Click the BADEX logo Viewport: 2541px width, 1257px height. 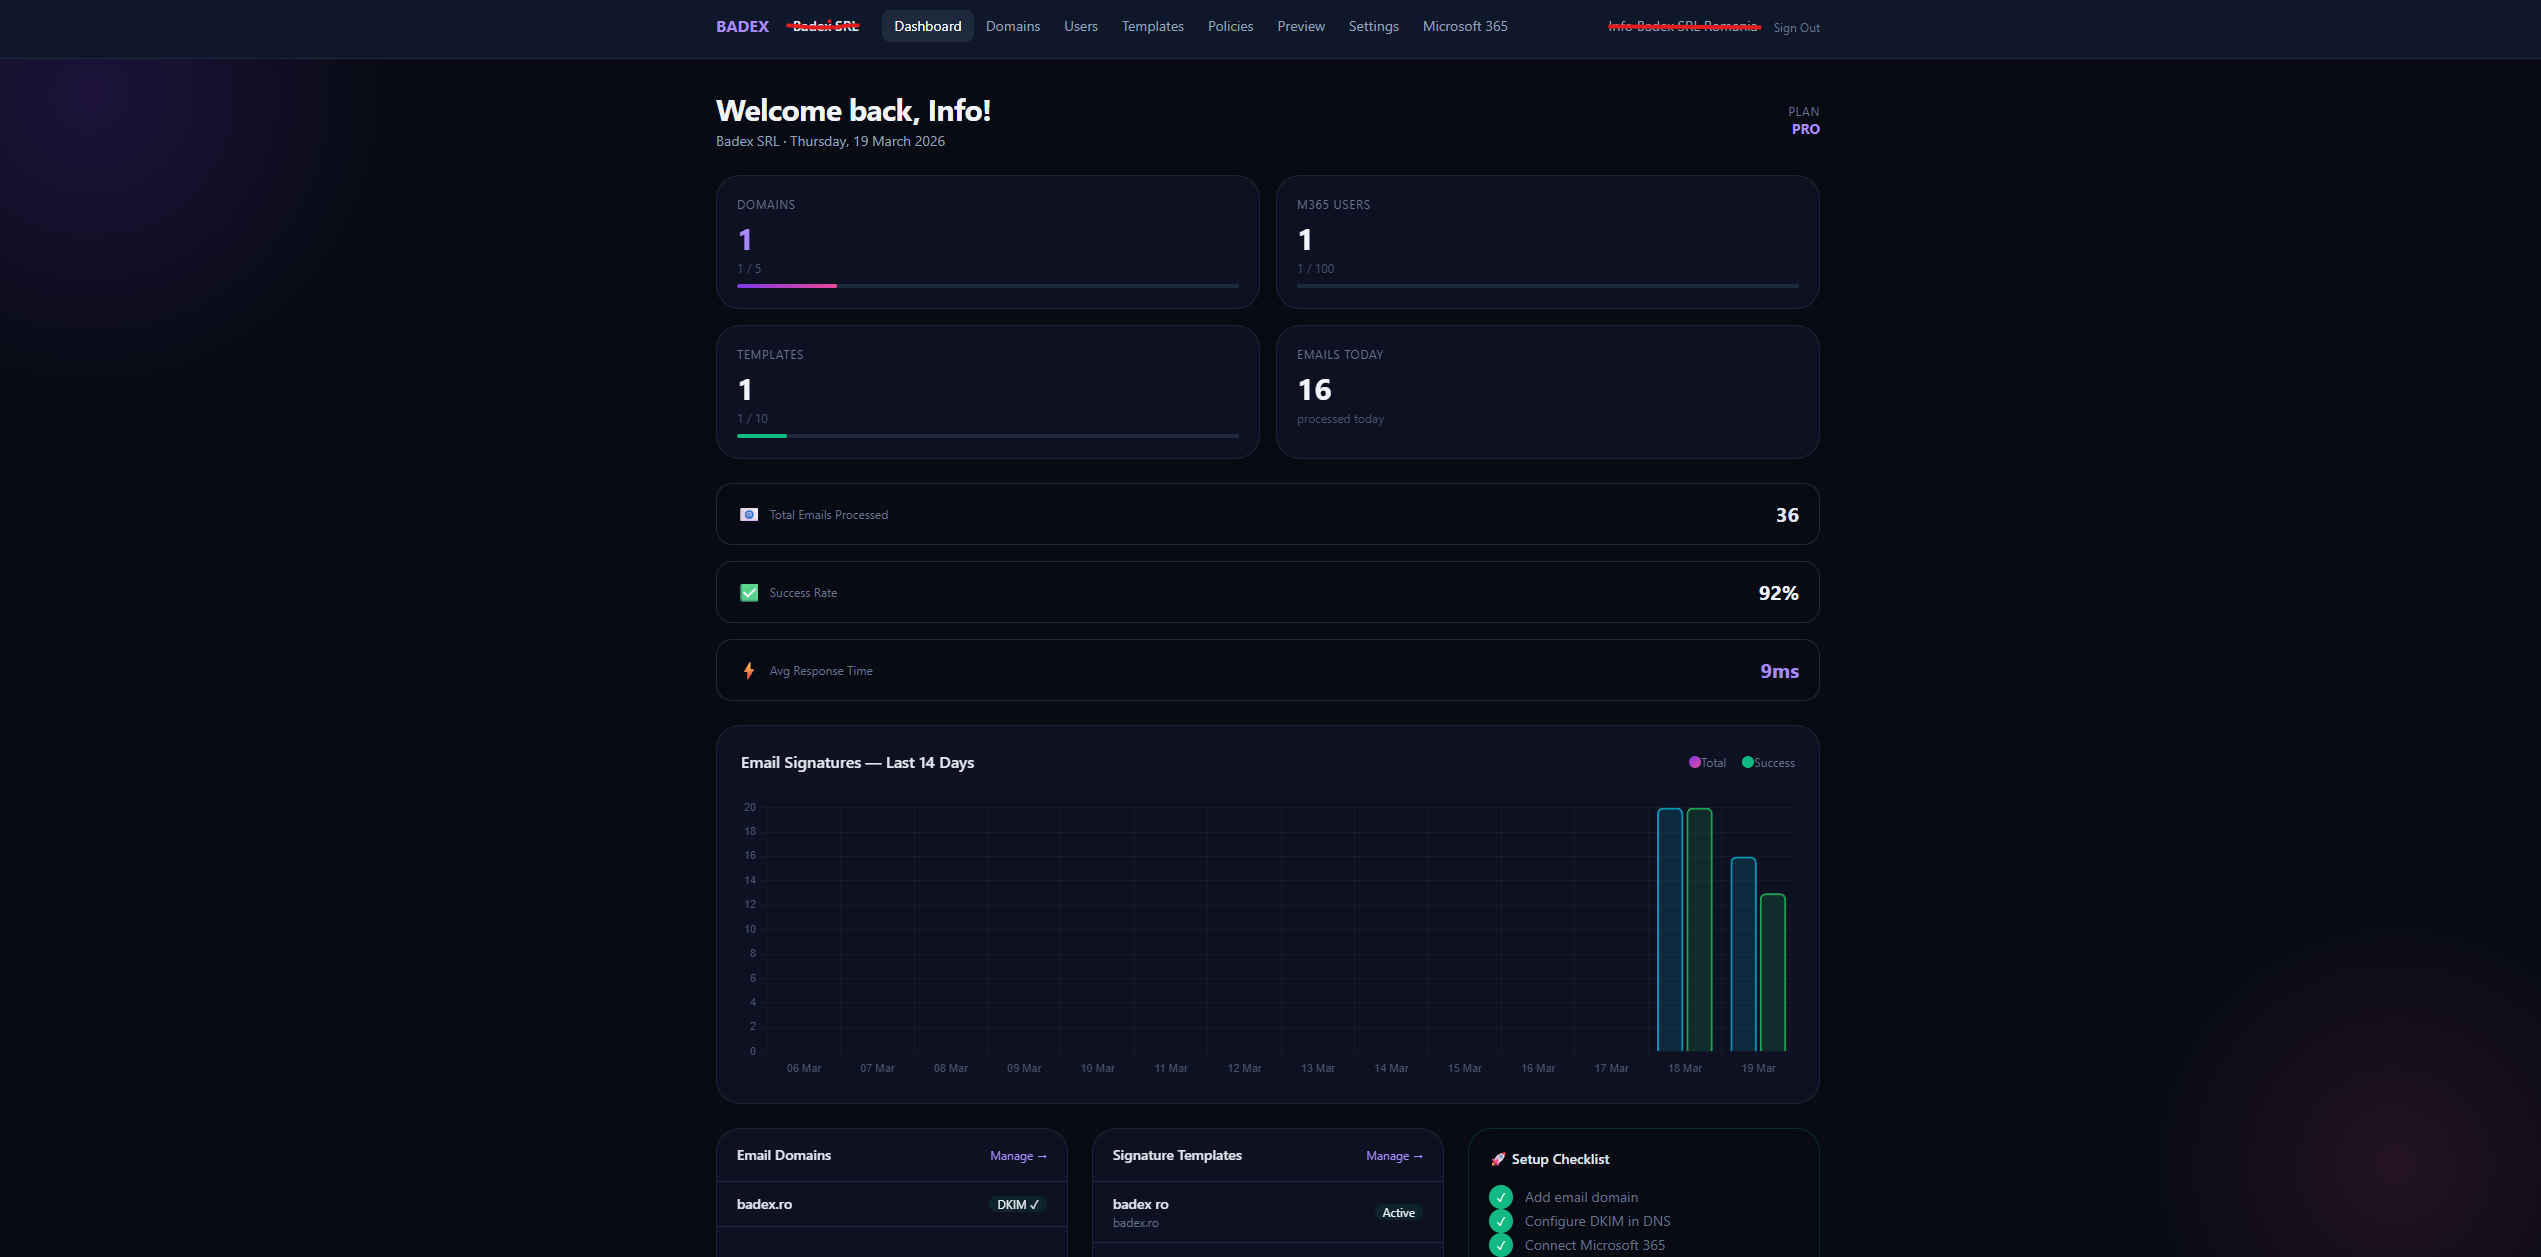click(742, 27)
